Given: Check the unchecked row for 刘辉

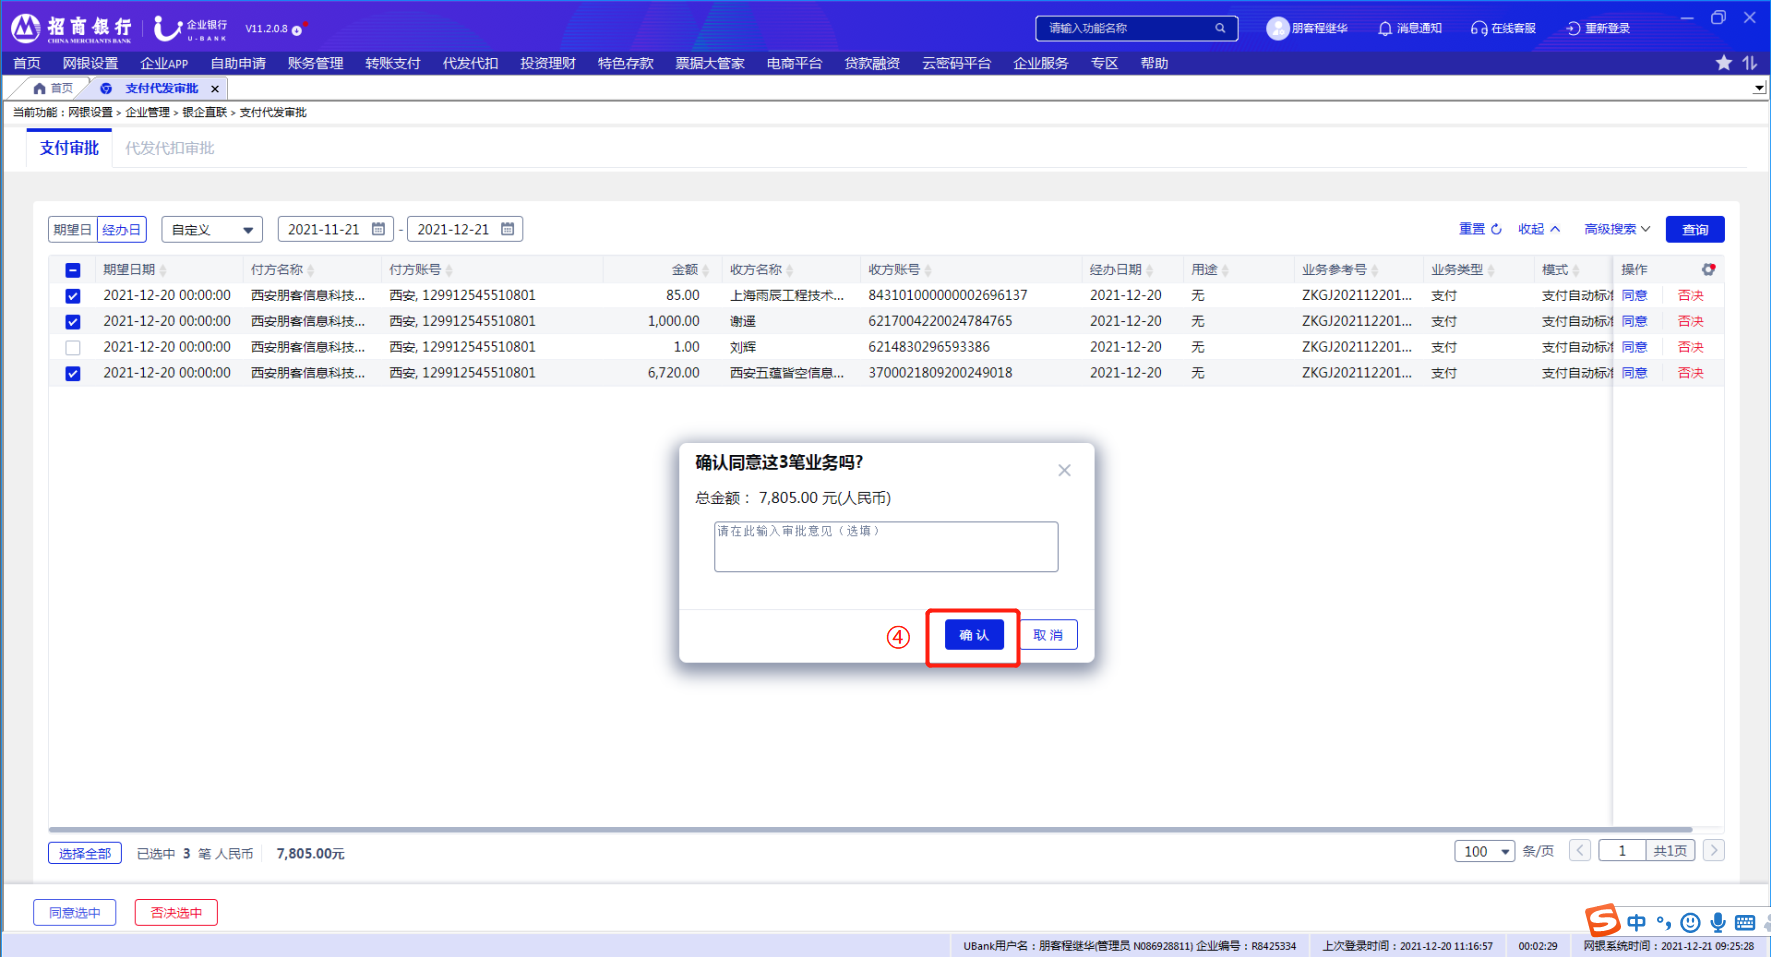Looking at the screenshot, I should [73, 348].
